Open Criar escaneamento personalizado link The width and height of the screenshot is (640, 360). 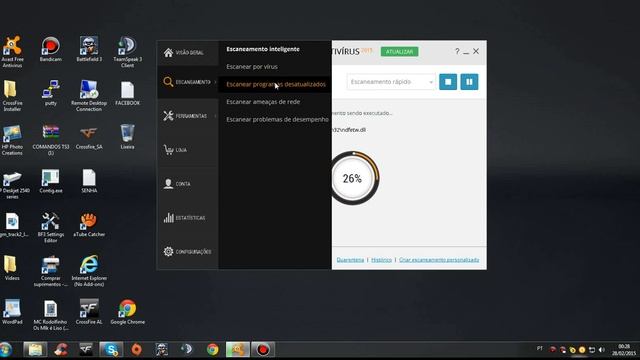(x=439, y=260)
